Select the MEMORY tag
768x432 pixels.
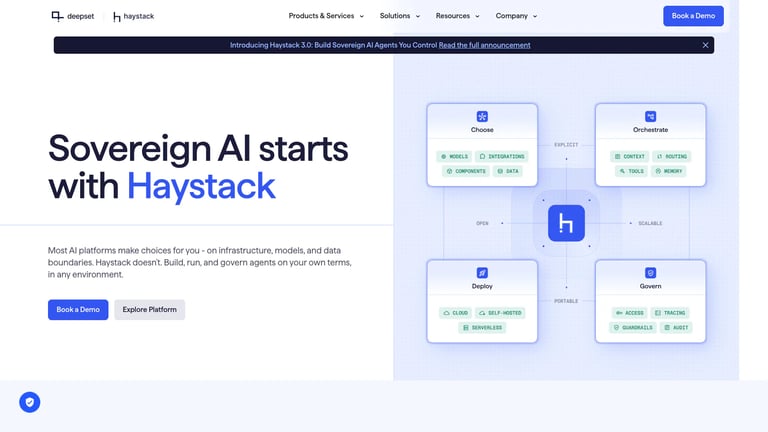[x=669, y=171]
